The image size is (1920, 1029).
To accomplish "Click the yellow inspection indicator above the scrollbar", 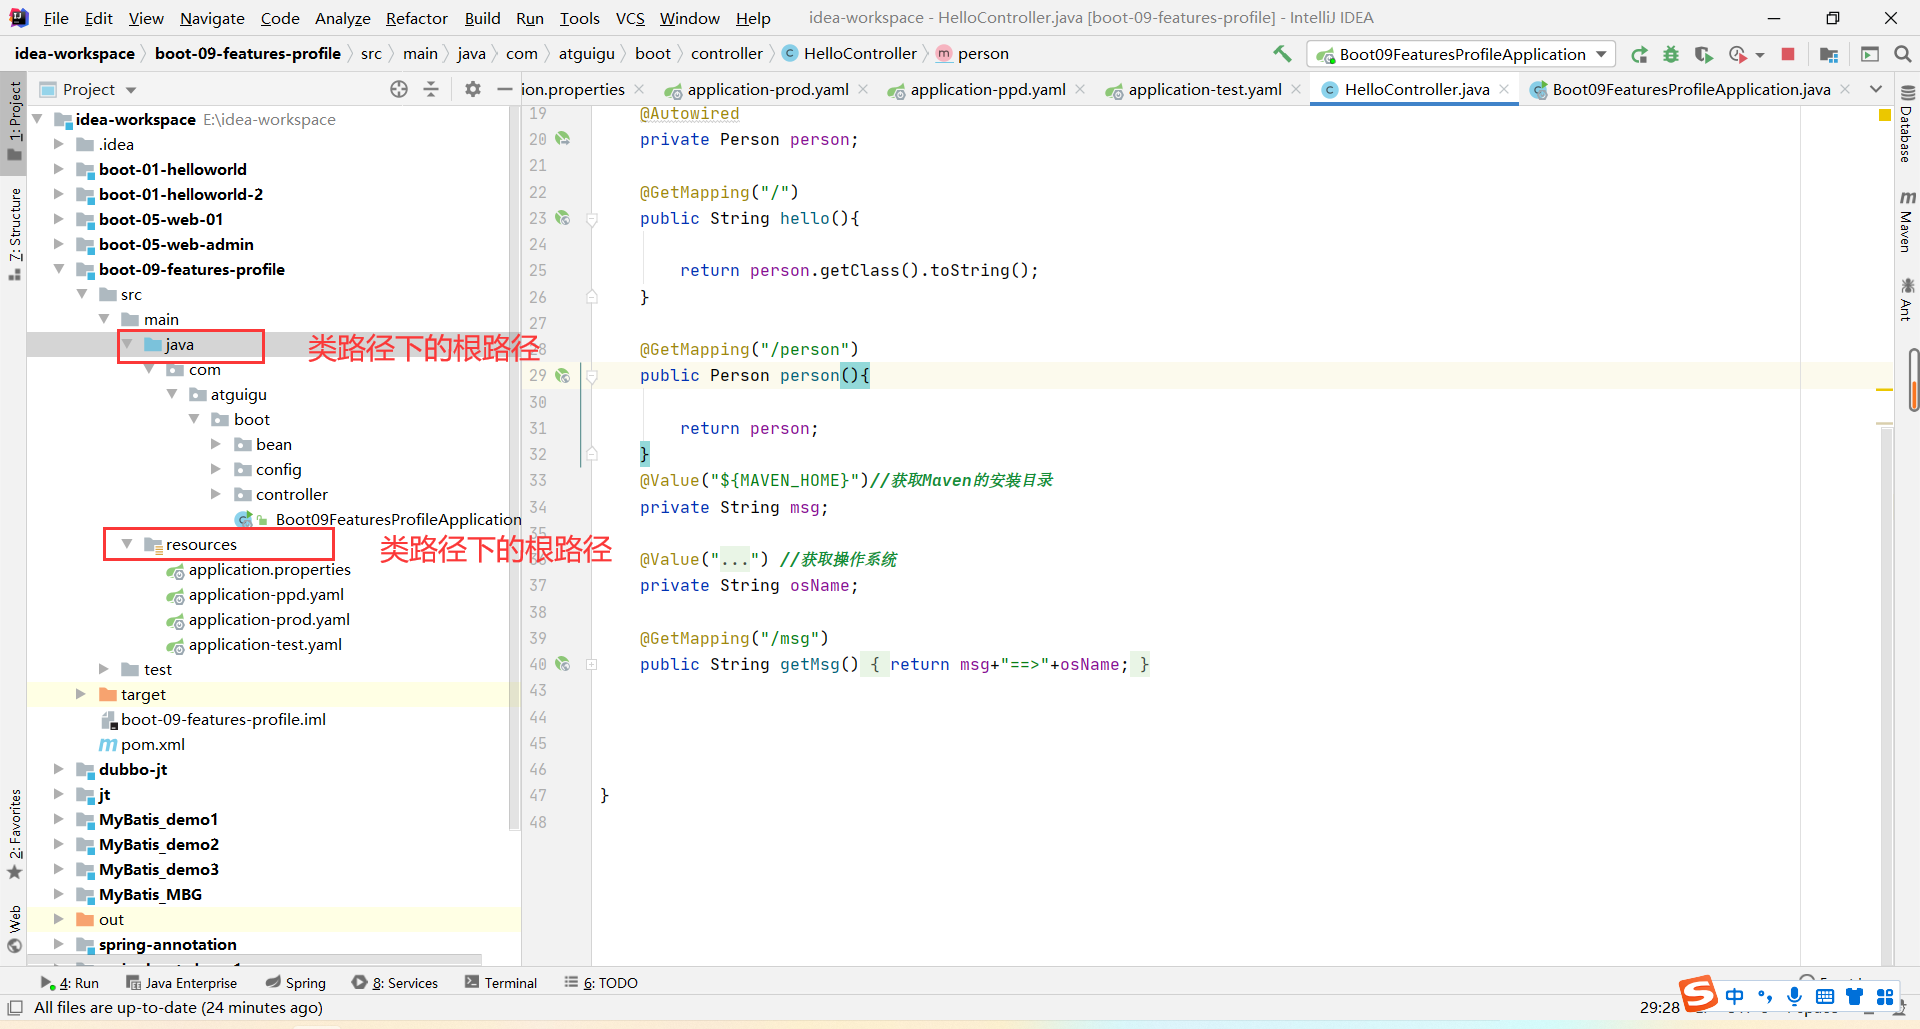I will coord(1885,115).
